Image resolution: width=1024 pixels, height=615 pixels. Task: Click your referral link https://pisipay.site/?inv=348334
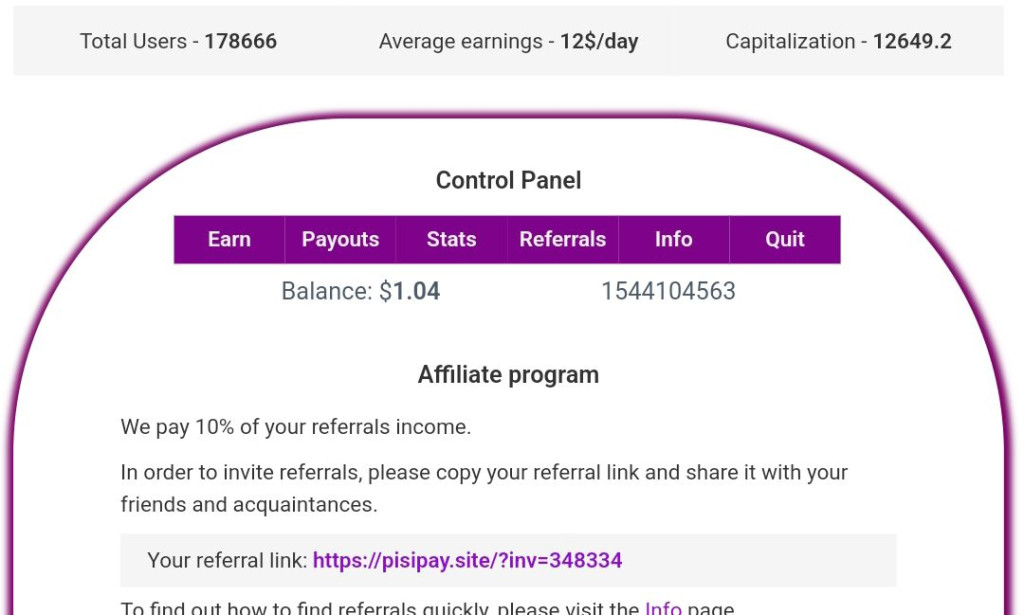click(466, 560)
